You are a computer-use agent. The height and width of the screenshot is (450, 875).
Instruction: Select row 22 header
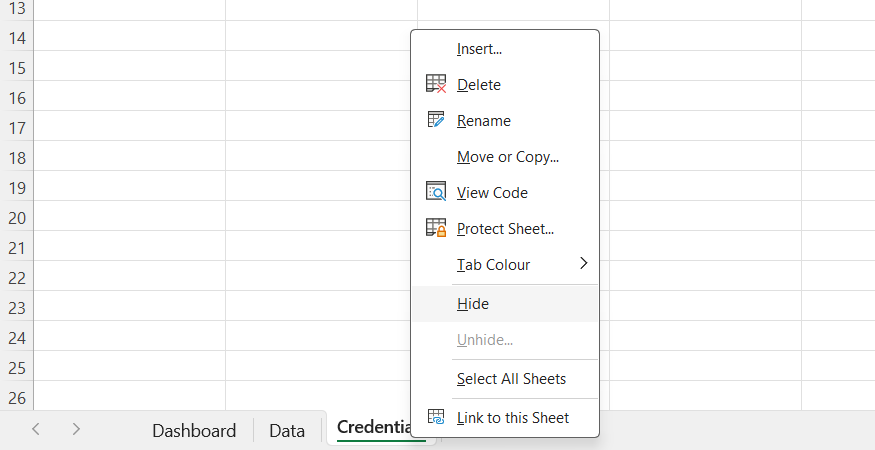[17, 278]
